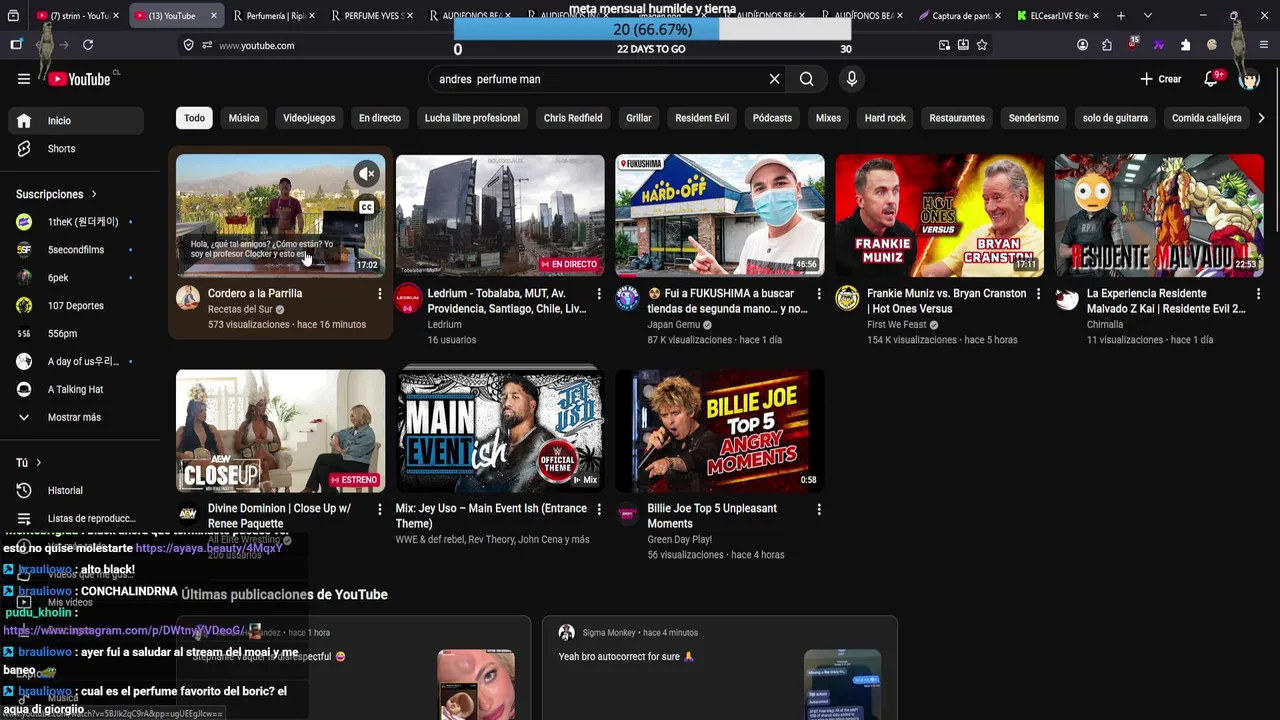Unmute the Cordero a la Parrilla preview
This screenshot has height=720, width=1280.
pyautogui.click(x=367, y=174)
